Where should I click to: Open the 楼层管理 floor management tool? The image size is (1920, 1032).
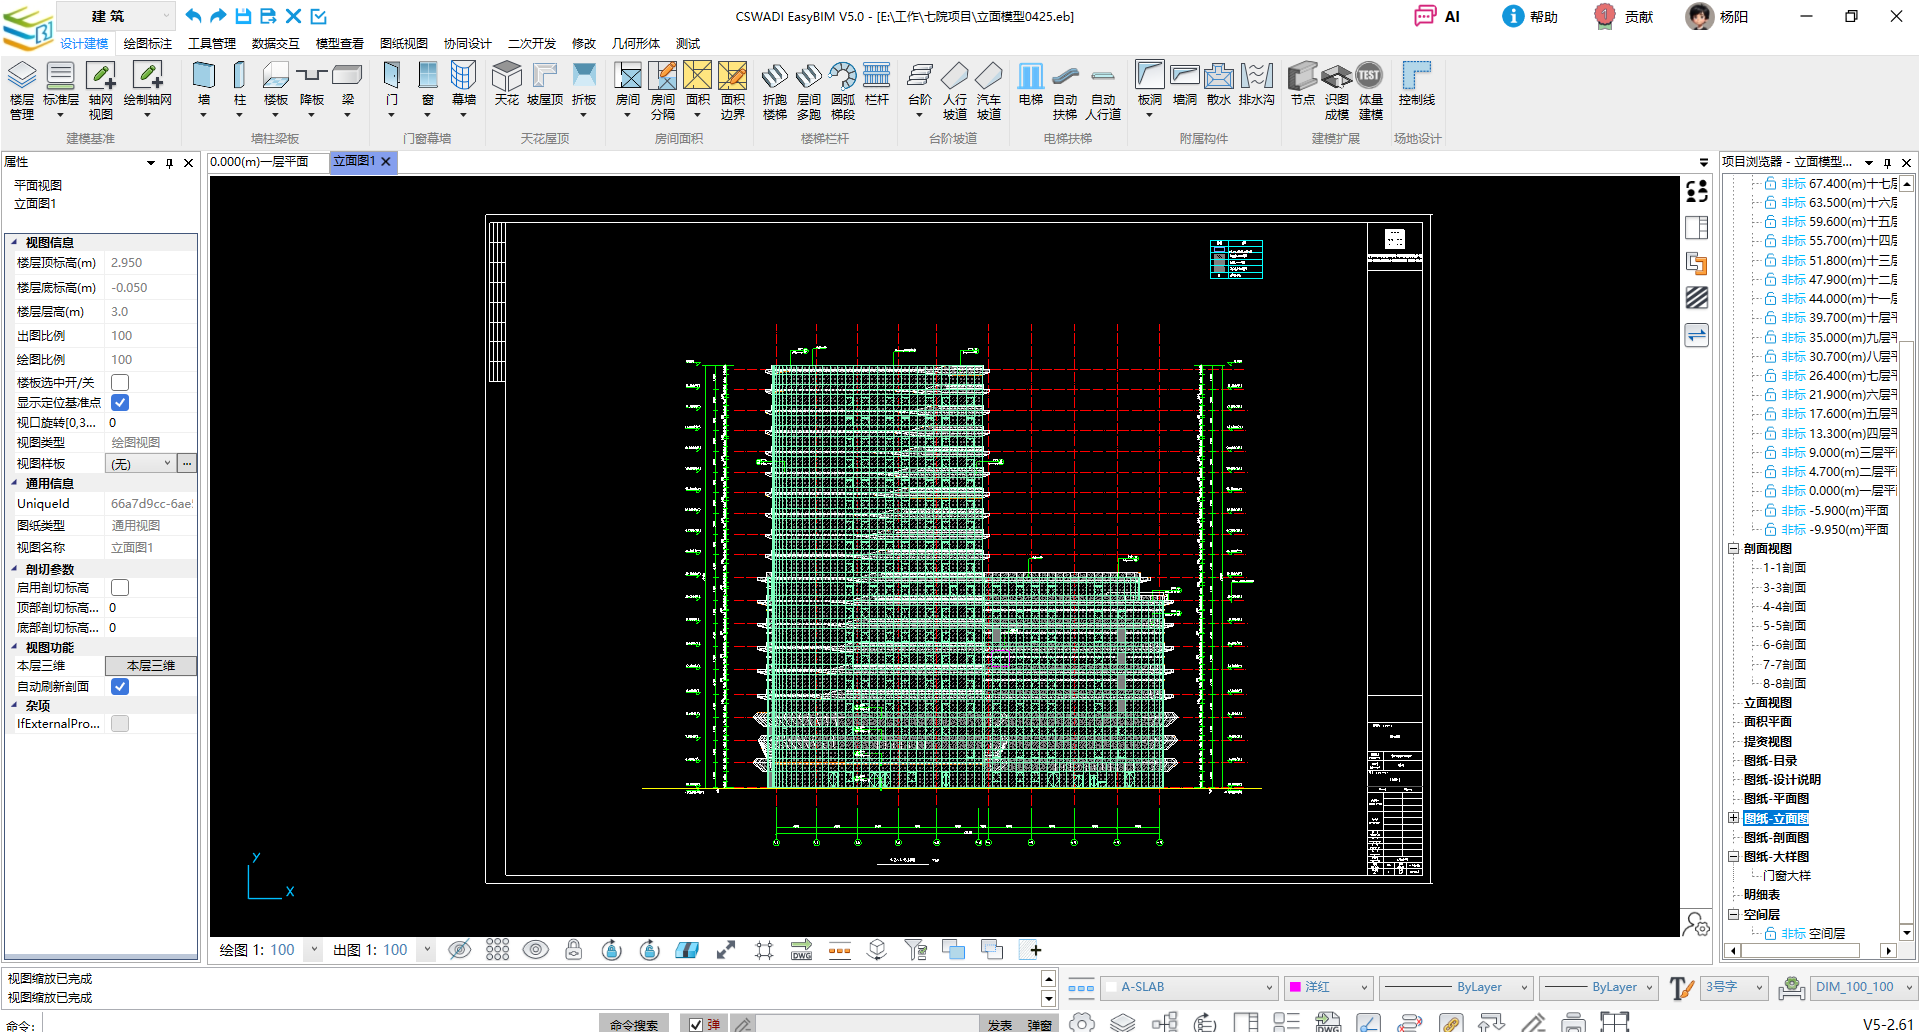tap(22, 89)
